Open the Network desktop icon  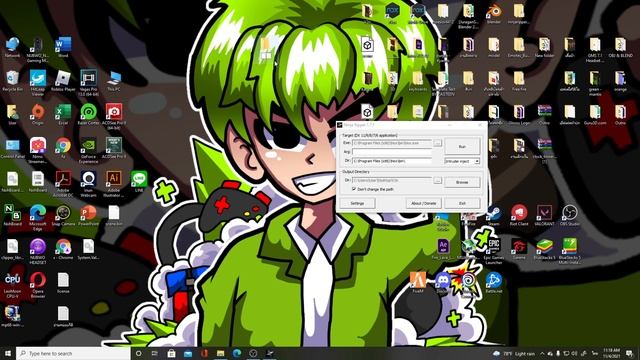pos(12,47)
